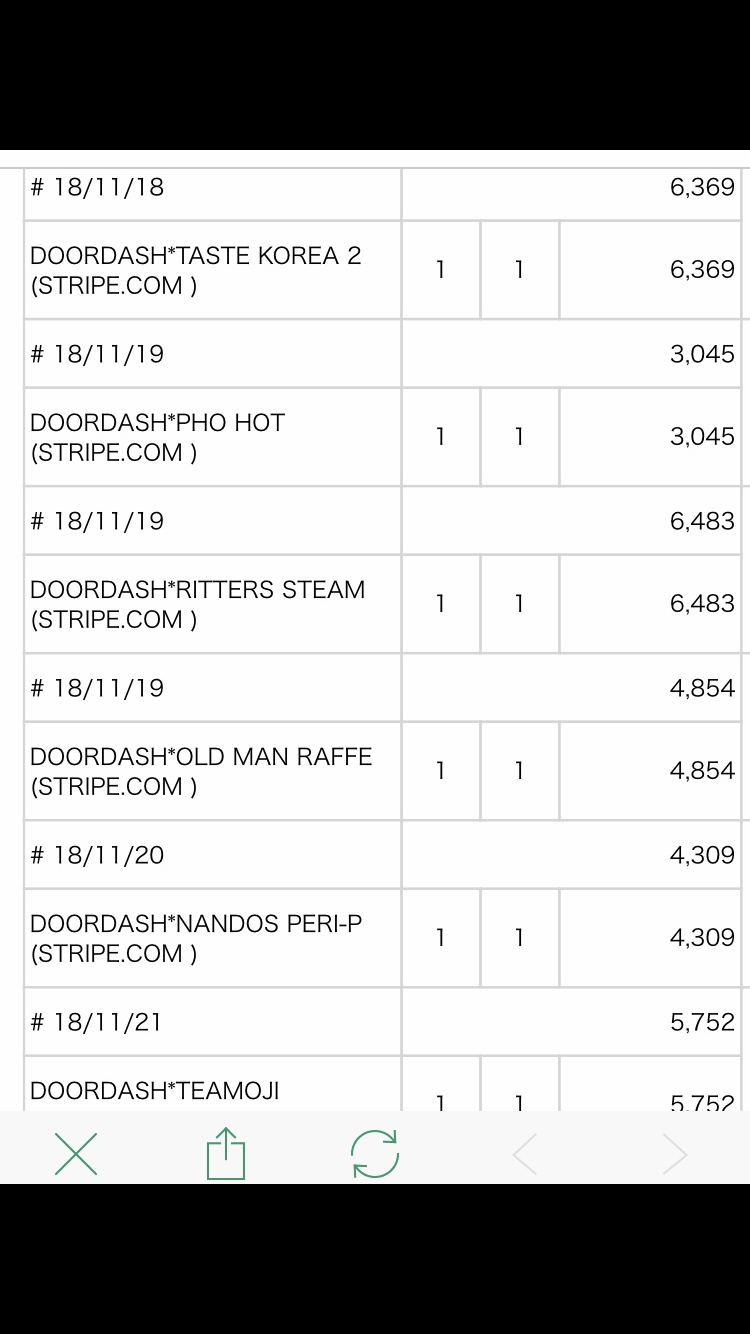The image size is (750, 1334).
Task: Select DOORDASH*RITTERS STEAM entry
Action: point(198,604)
